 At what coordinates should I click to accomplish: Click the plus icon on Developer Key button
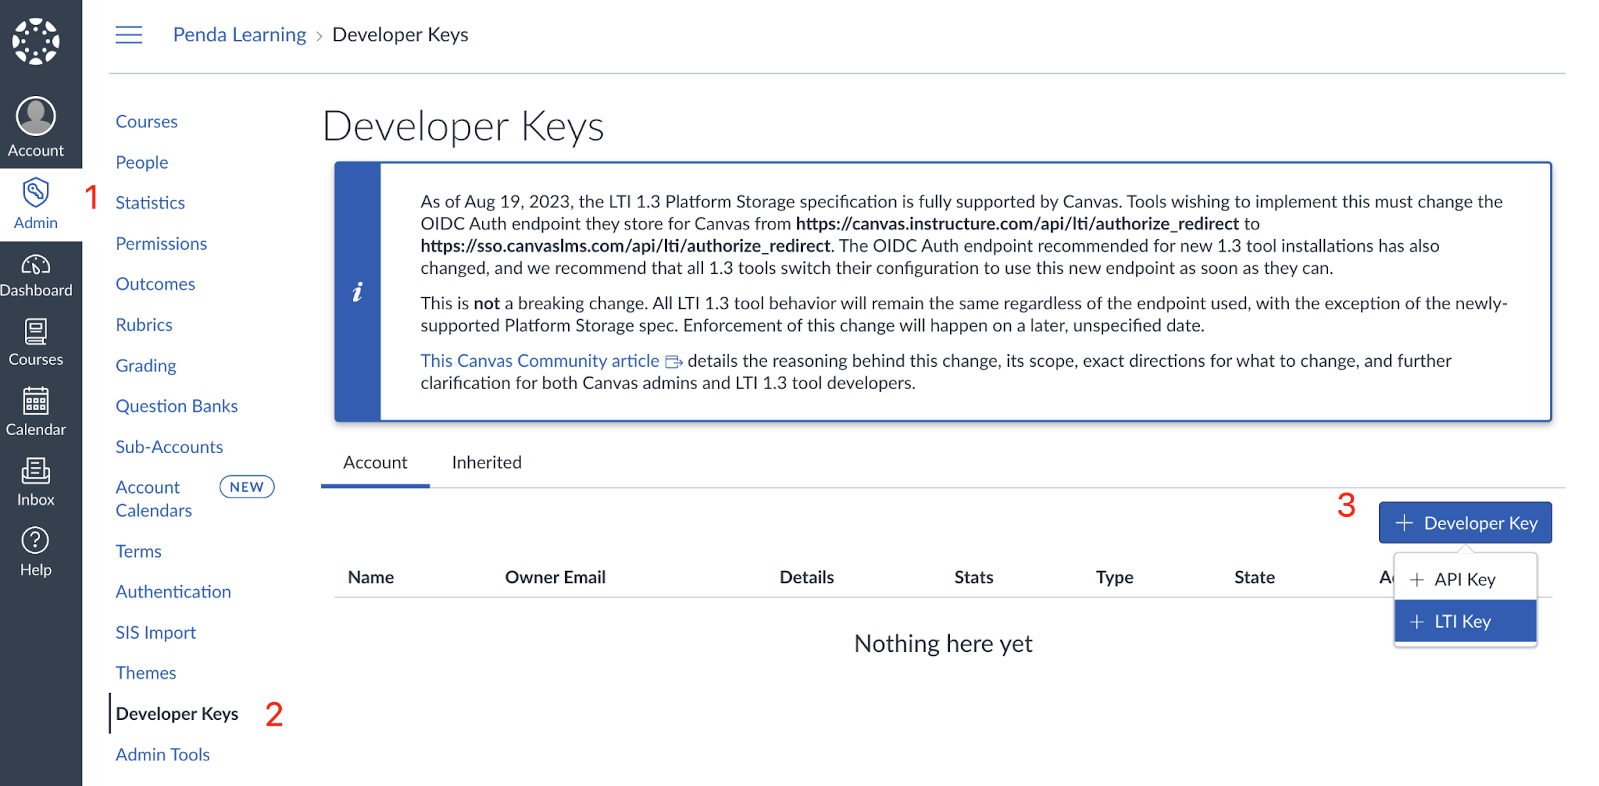click(x=1404, y=523)
